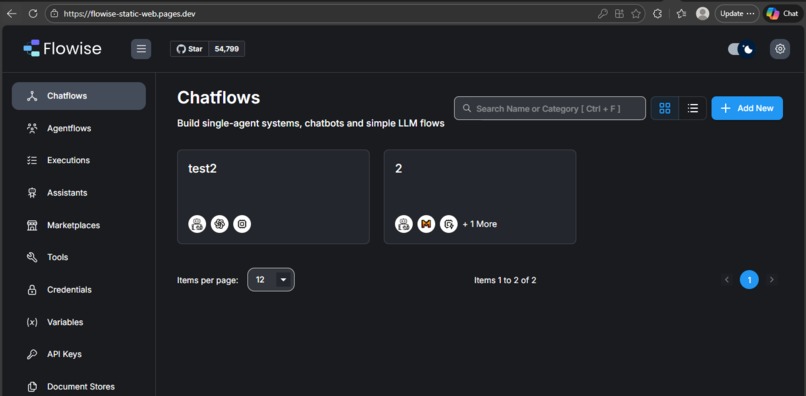Open the chatflow card named 2
This screenshot has width=806, height=396.
(480, 196)
